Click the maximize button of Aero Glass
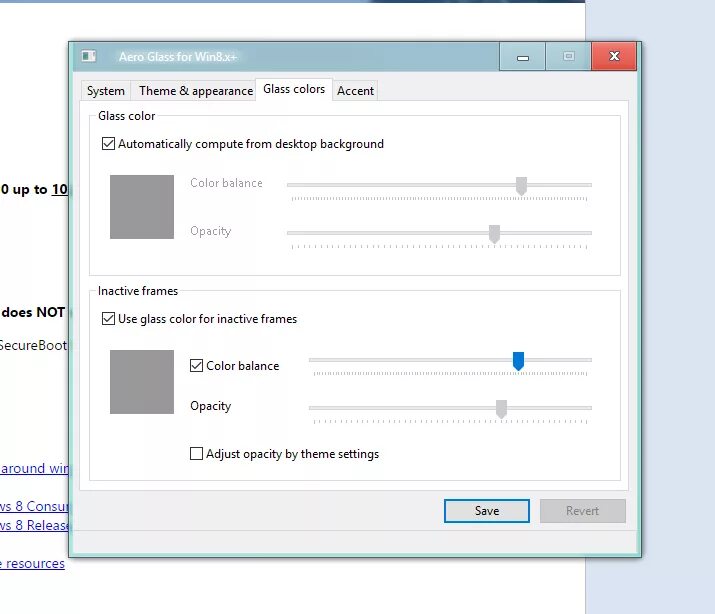The width and height of the screenshot is (715, 614). coord(568,57)
